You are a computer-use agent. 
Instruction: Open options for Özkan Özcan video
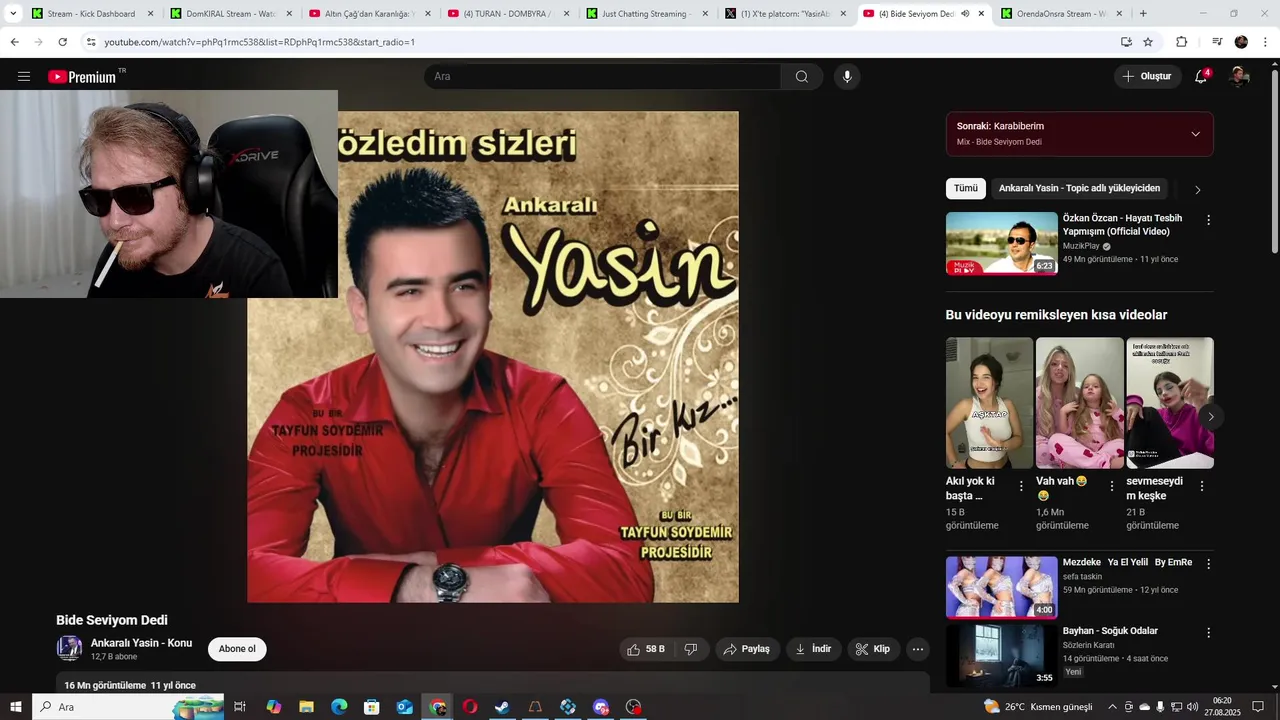1208,220
